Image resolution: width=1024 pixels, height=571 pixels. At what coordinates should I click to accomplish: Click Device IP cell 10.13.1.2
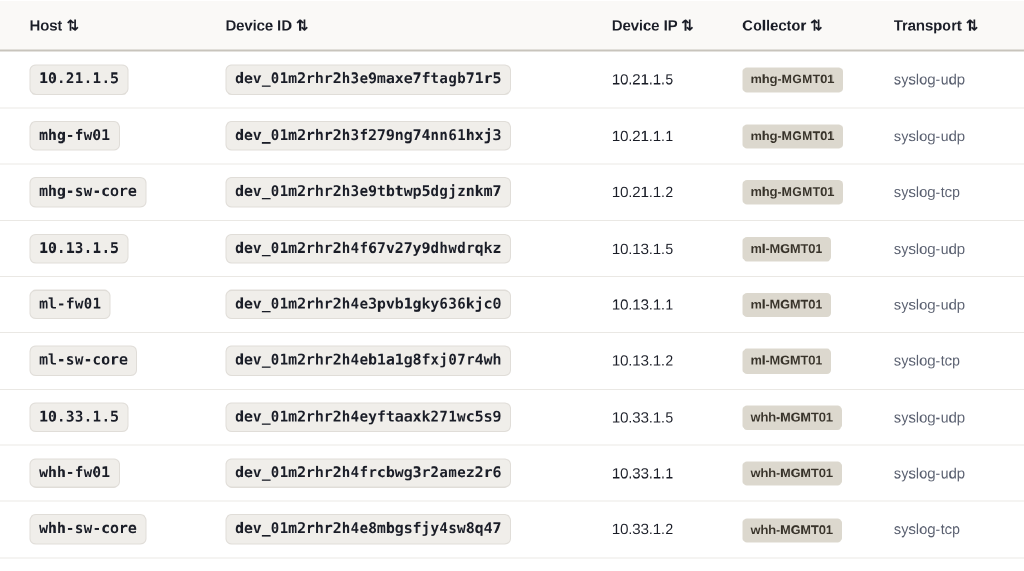coord(642,361)
